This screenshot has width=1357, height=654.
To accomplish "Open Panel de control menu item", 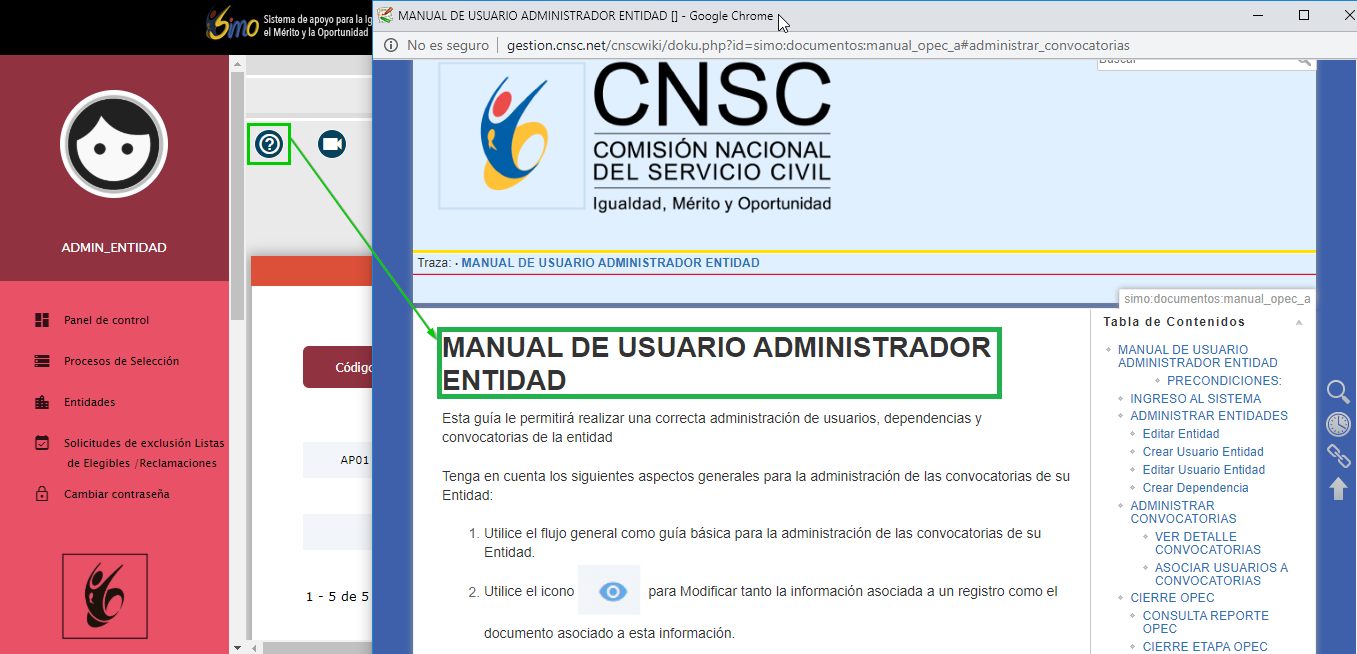I will 106,321.
